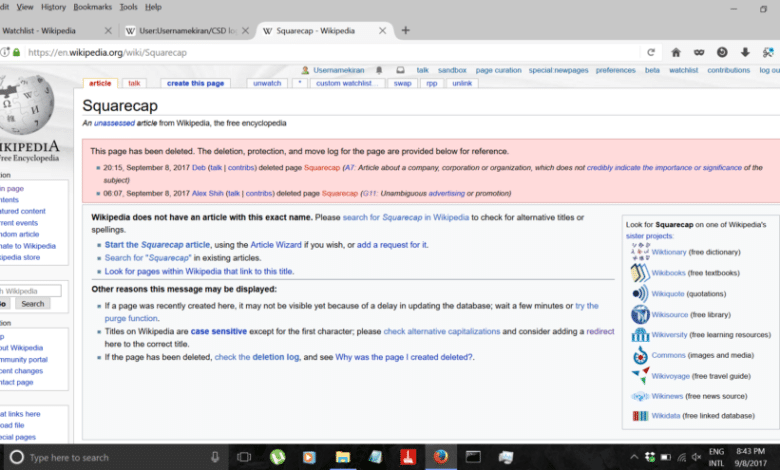
Task: Open the watchlist link in the header
Action: pyautogui.click(x=683, y=70)
